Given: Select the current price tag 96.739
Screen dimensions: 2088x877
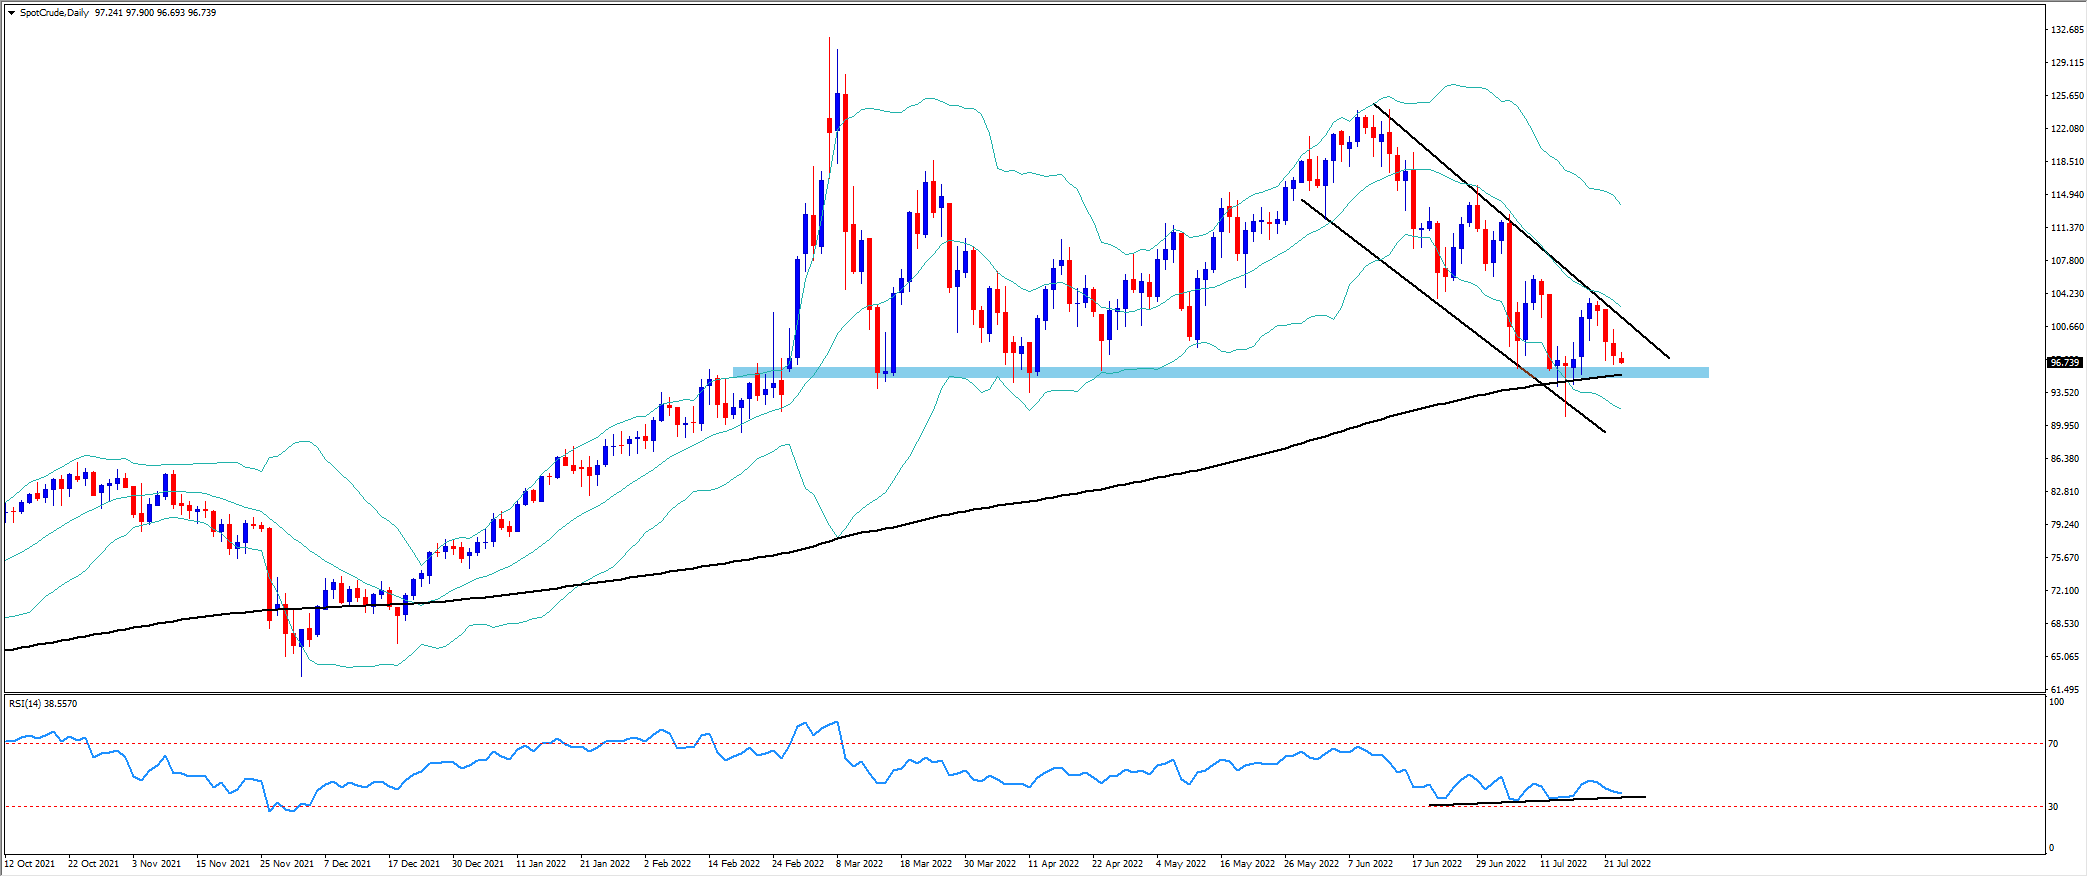Looking at the screenshot, I should click(2065, 362).
